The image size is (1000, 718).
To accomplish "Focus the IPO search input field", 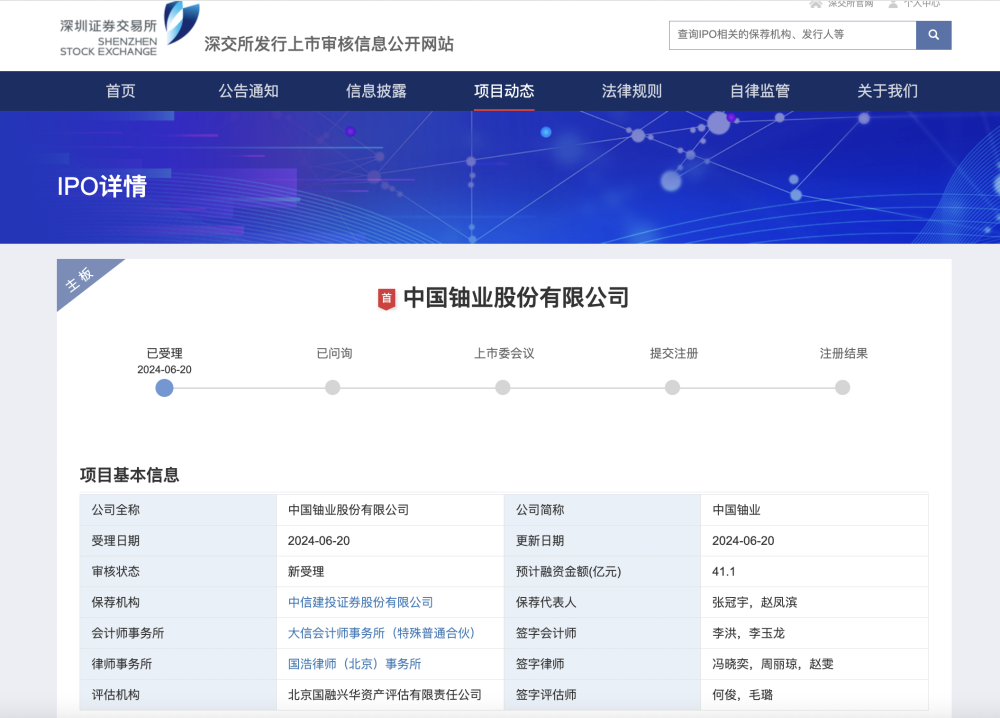I will click(792, 35).
